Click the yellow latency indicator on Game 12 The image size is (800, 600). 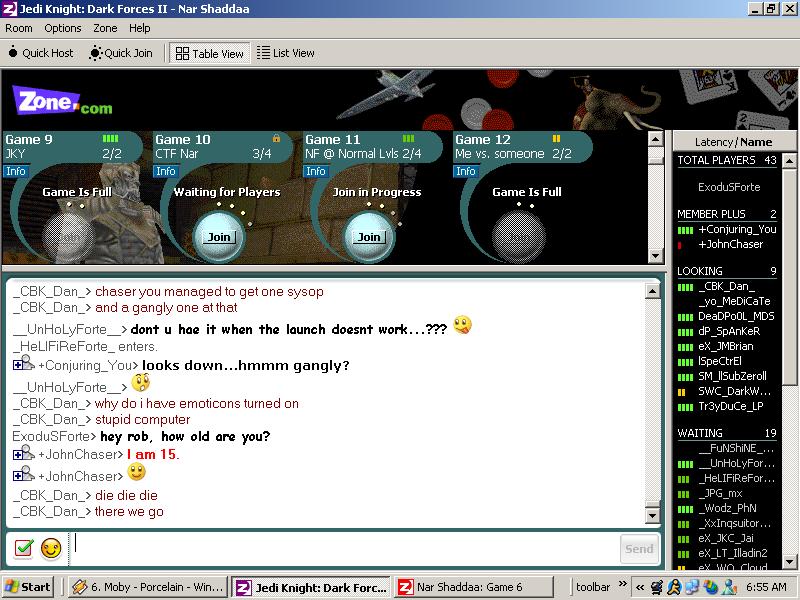(x=556, y=138)
